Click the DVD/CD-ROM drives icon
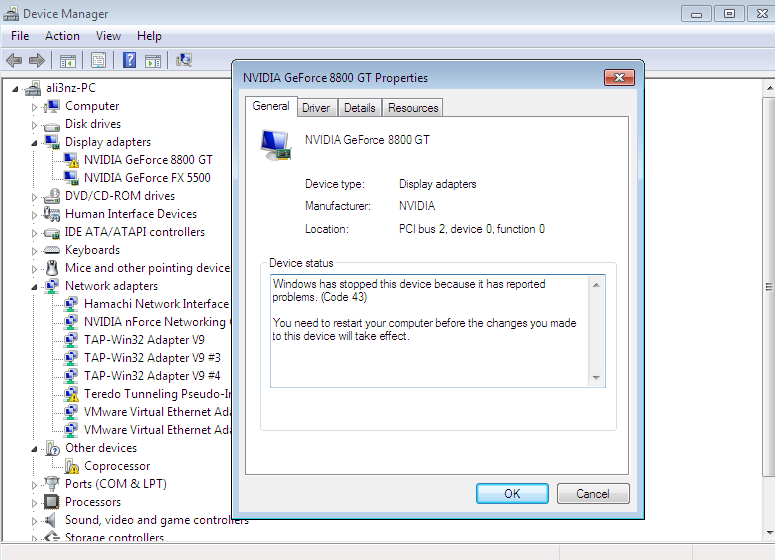This screenshot has height=560, width=775. pos(51,196)
